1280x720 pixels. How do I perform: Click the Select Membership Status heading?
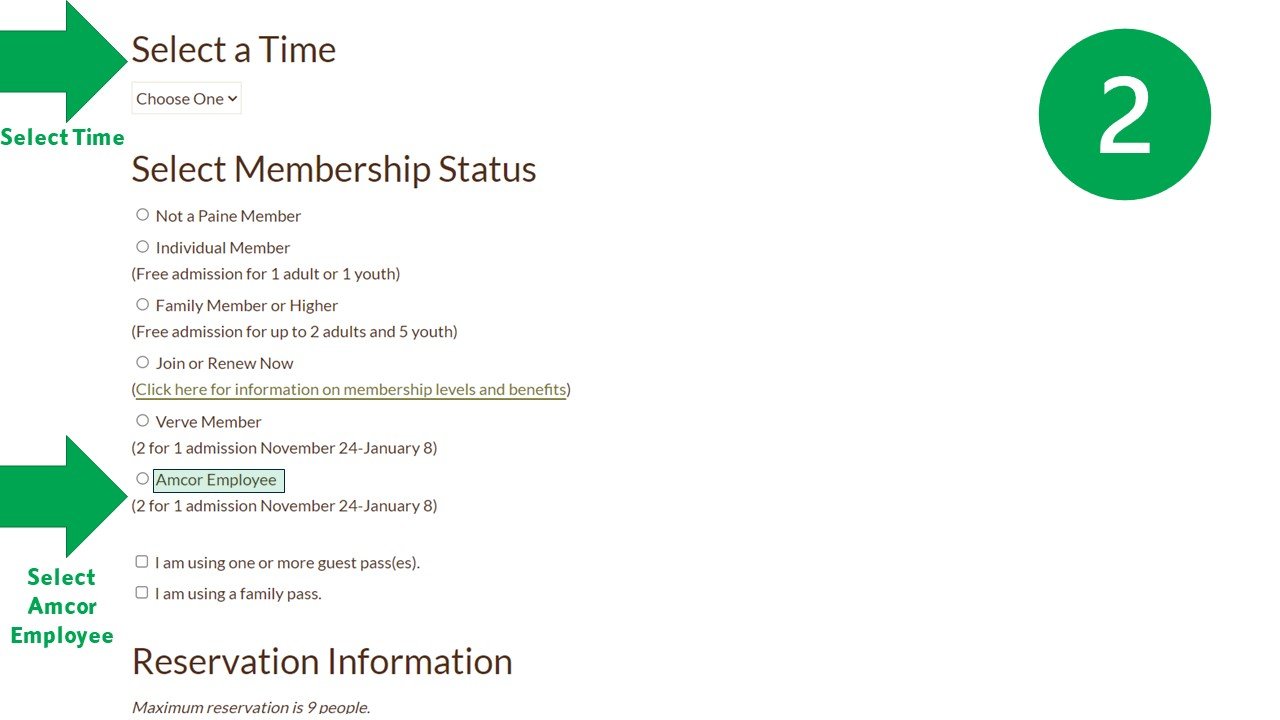click(x=334, y=169)
